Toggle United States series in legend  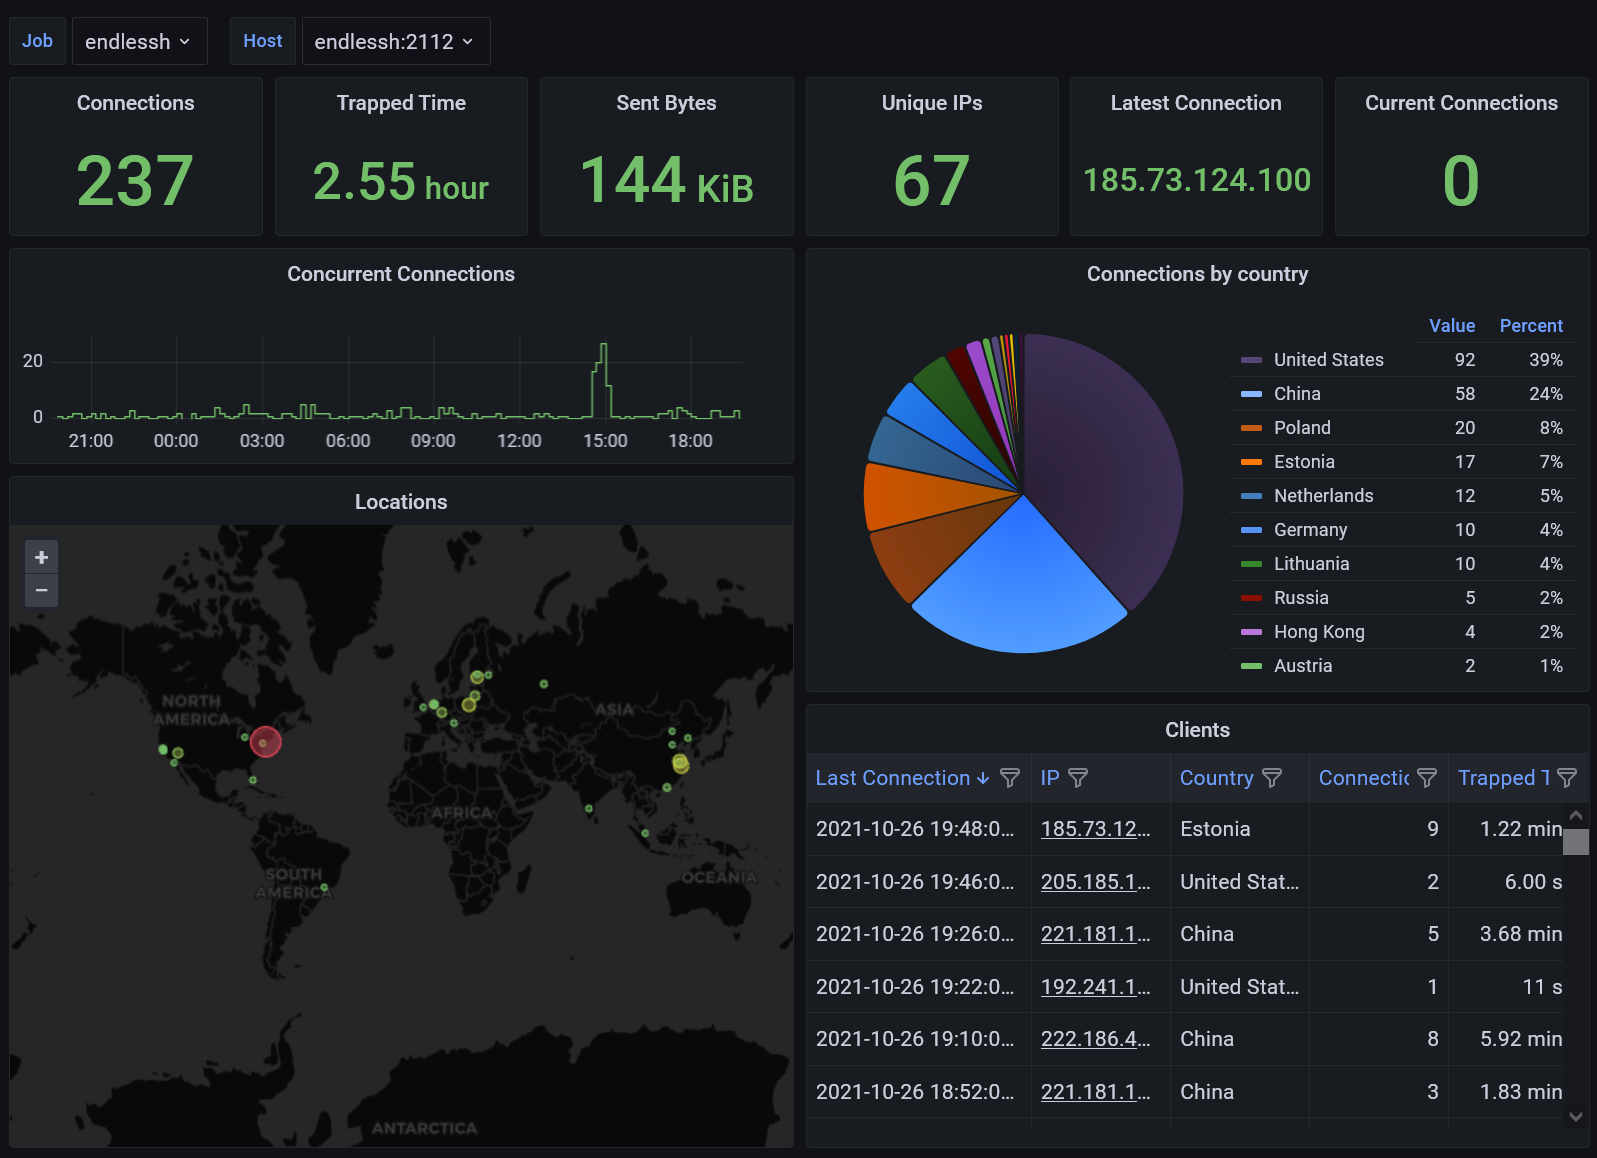[x=1328, y=360]
